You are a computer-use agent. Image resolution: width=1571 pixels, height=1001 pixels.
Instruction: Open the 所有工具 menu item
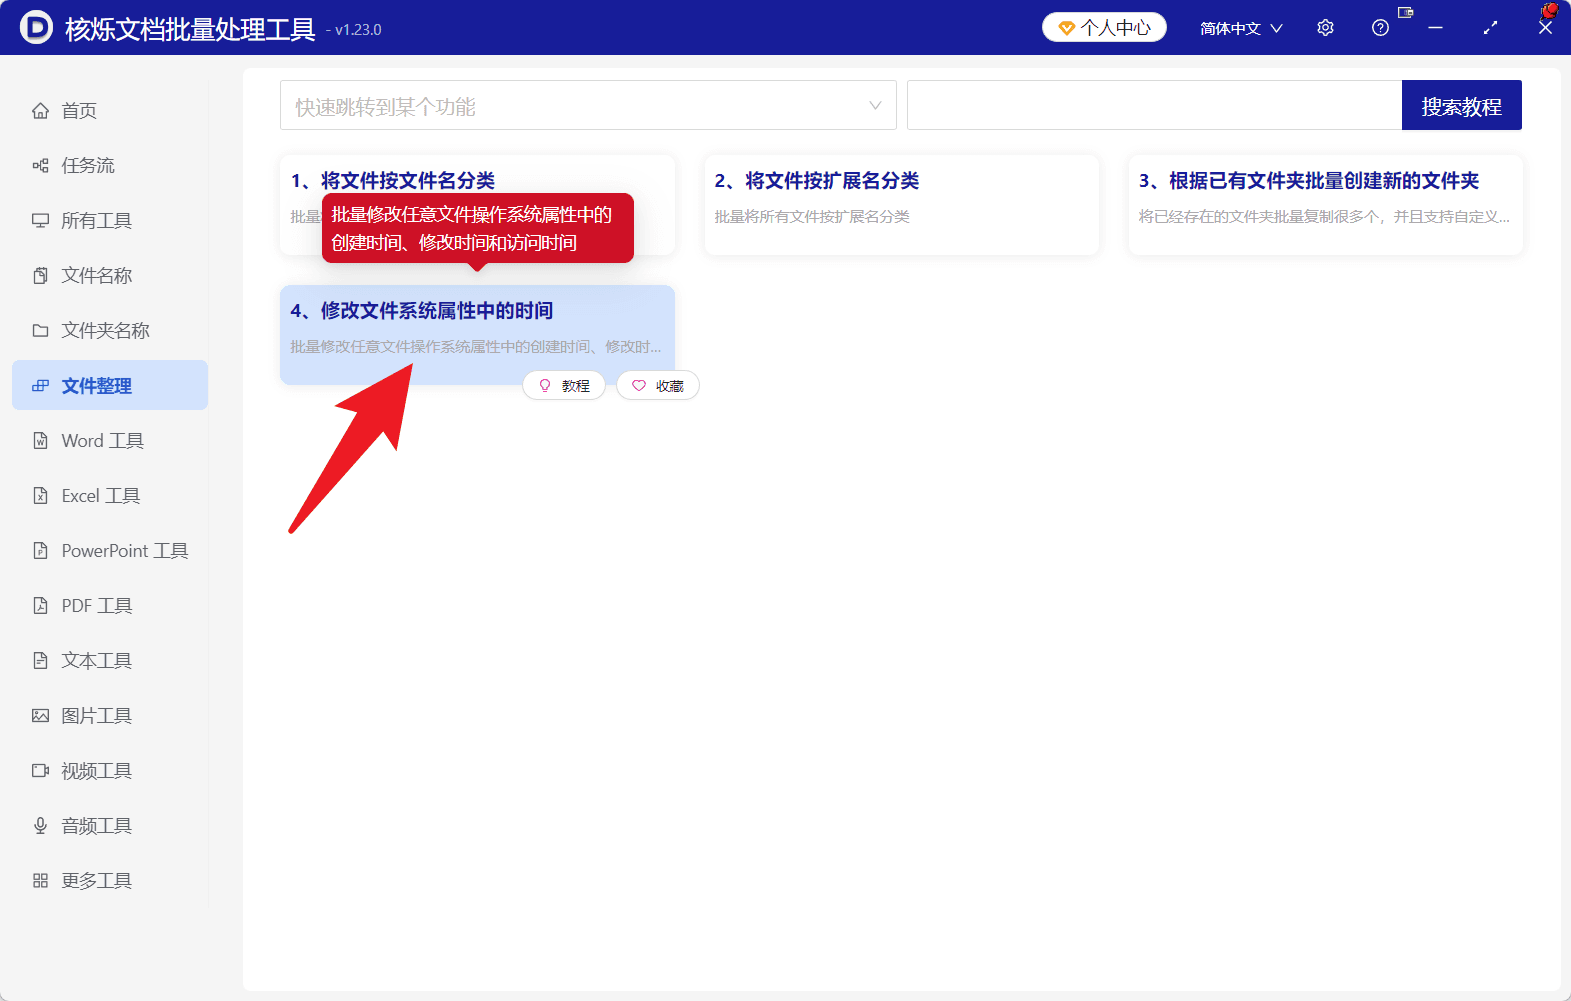[110, 220]
